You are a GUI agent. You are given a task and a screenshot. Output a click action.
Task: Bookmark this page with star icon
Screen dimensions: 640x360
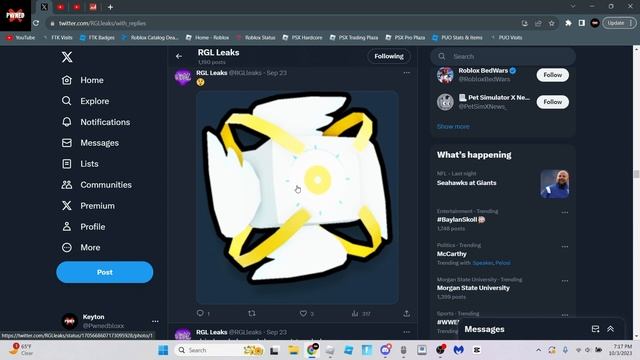pyautogui.click(x=552, y=23)
